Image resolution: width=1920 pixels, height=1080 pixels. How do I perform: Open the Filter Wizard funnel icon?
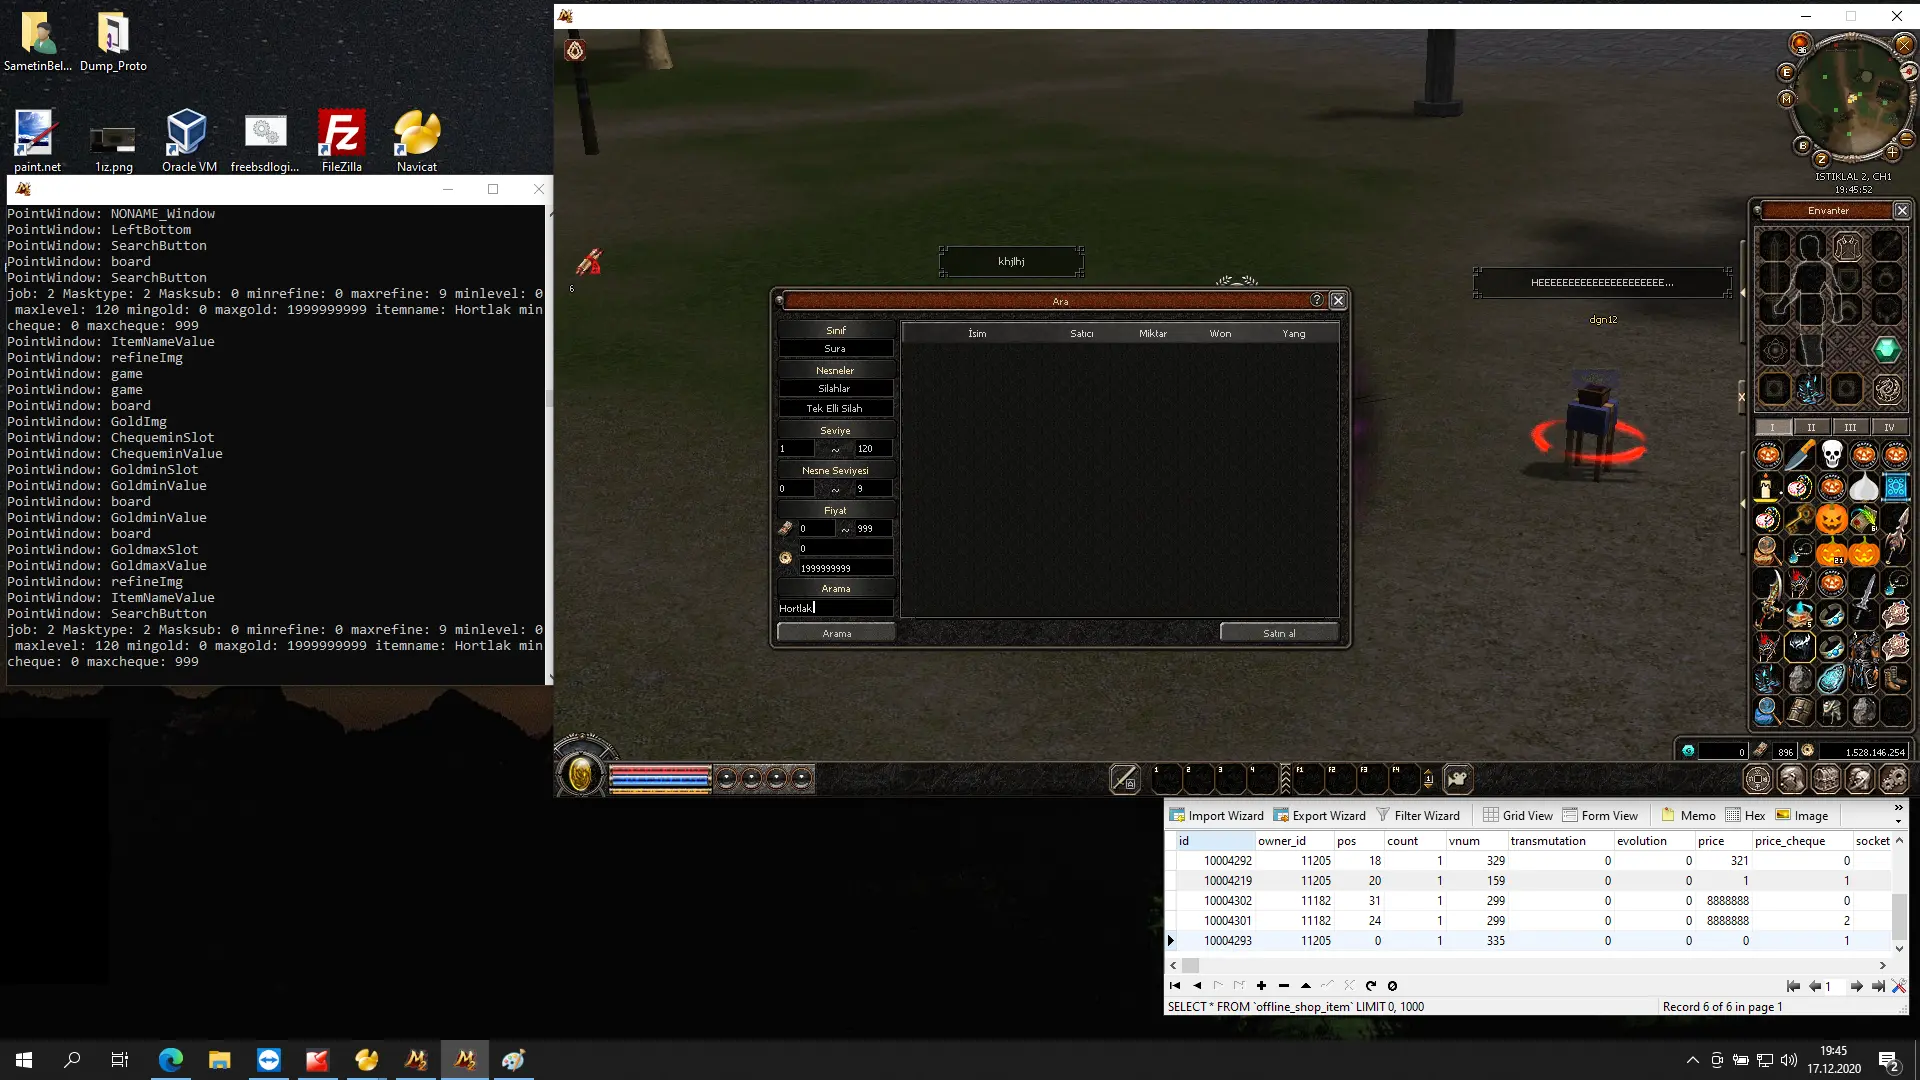point(1383,815)
